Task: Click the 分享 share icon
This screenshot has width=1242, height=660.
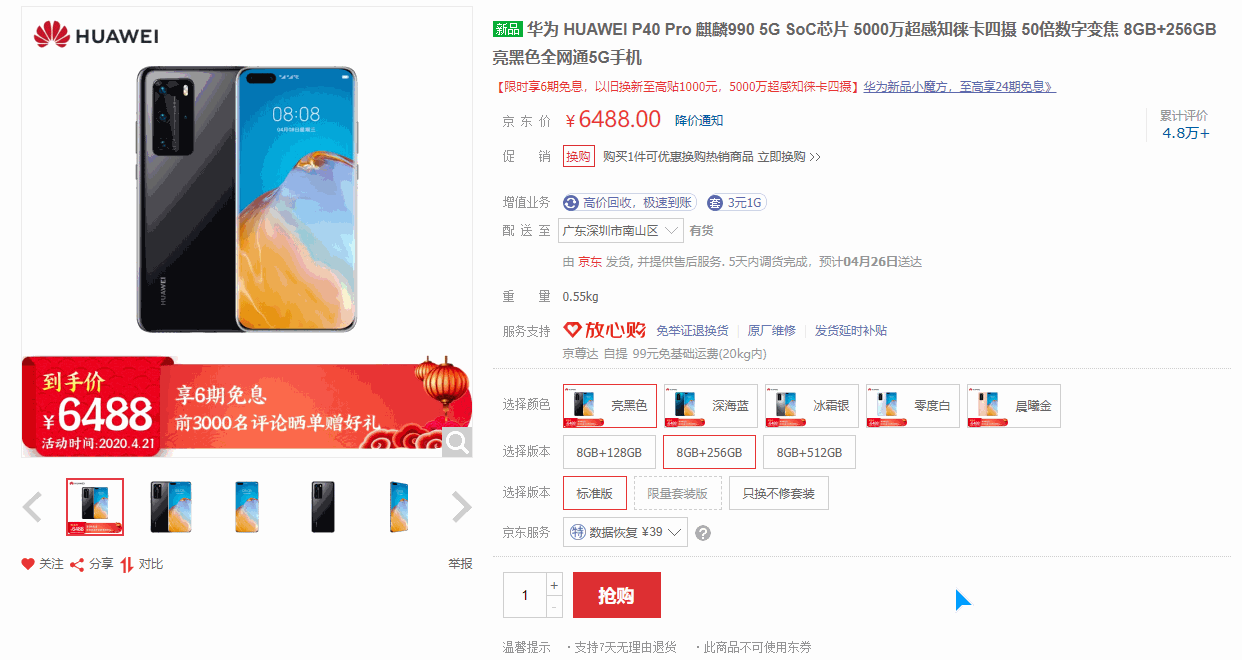Action: click(x=76, y=564)
